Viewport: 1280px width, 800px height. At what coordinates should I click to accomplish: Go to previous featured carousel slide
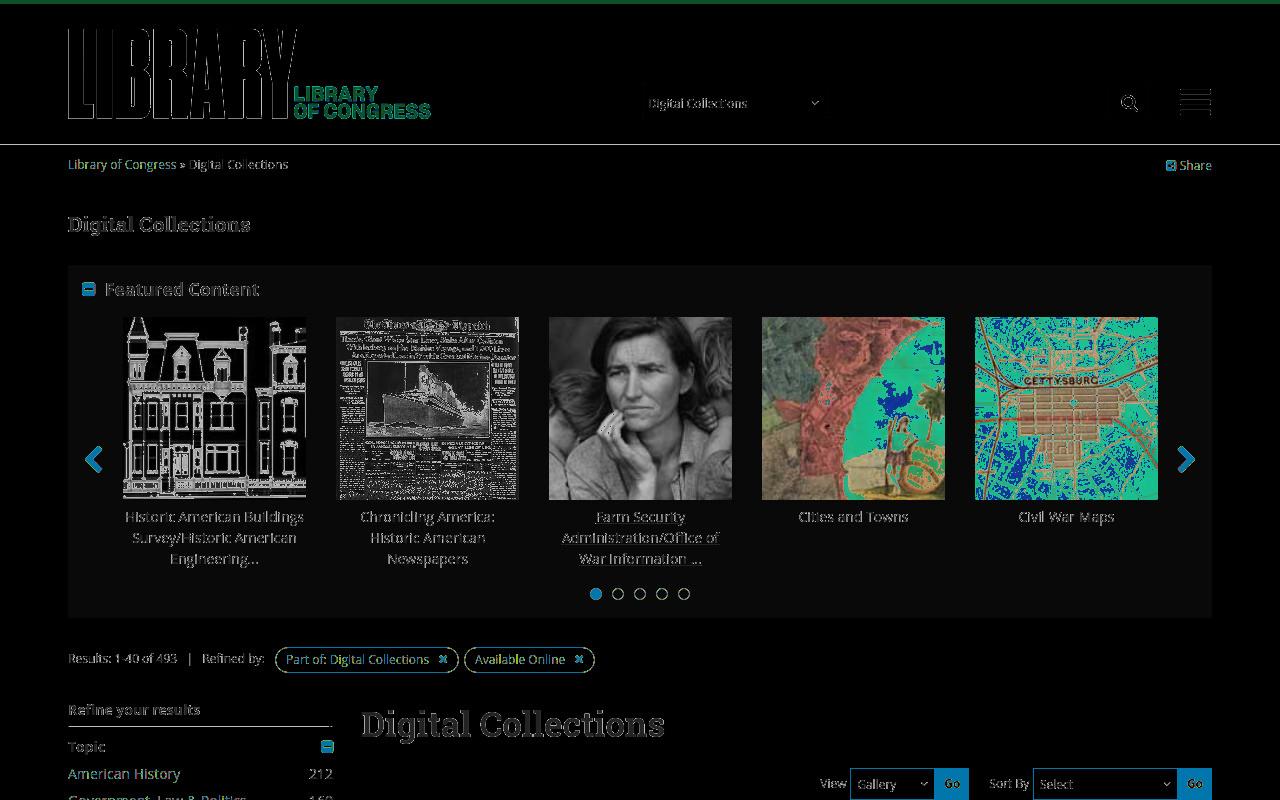(x=94, y=459)
